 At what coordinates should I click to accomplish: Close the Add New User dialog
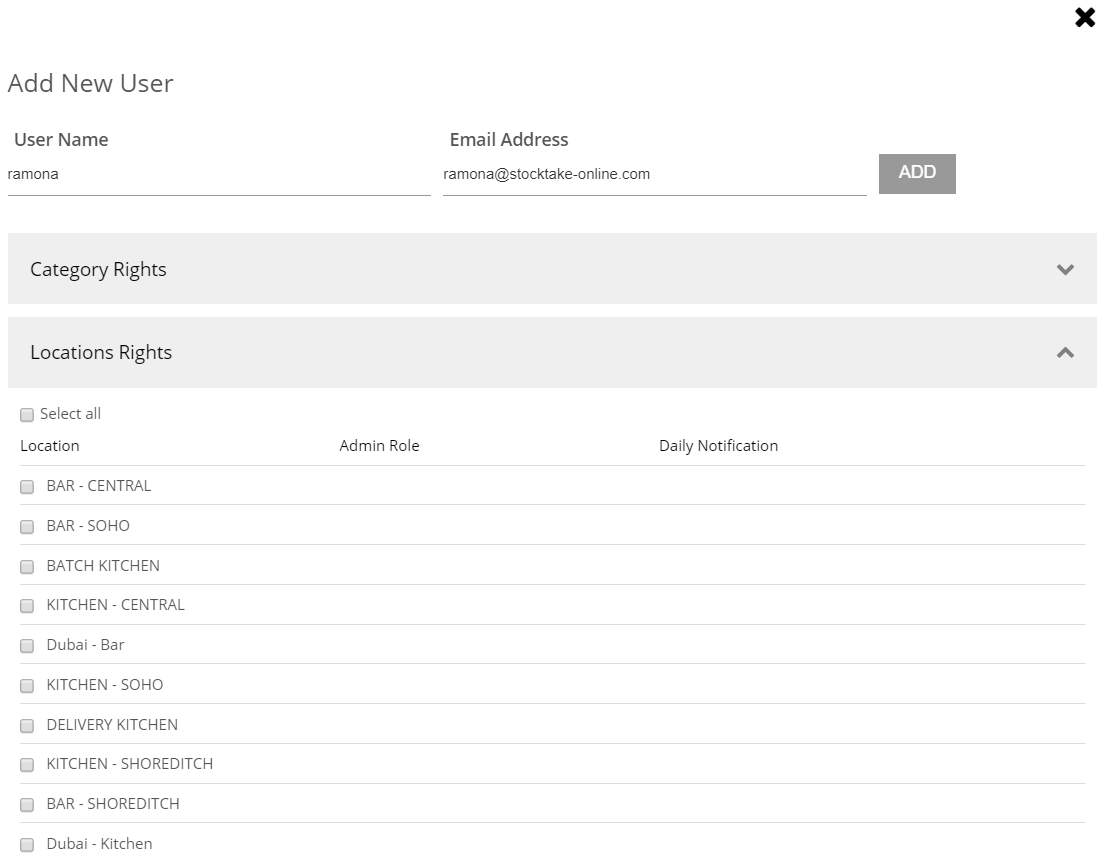click(x=1084, y=17)
